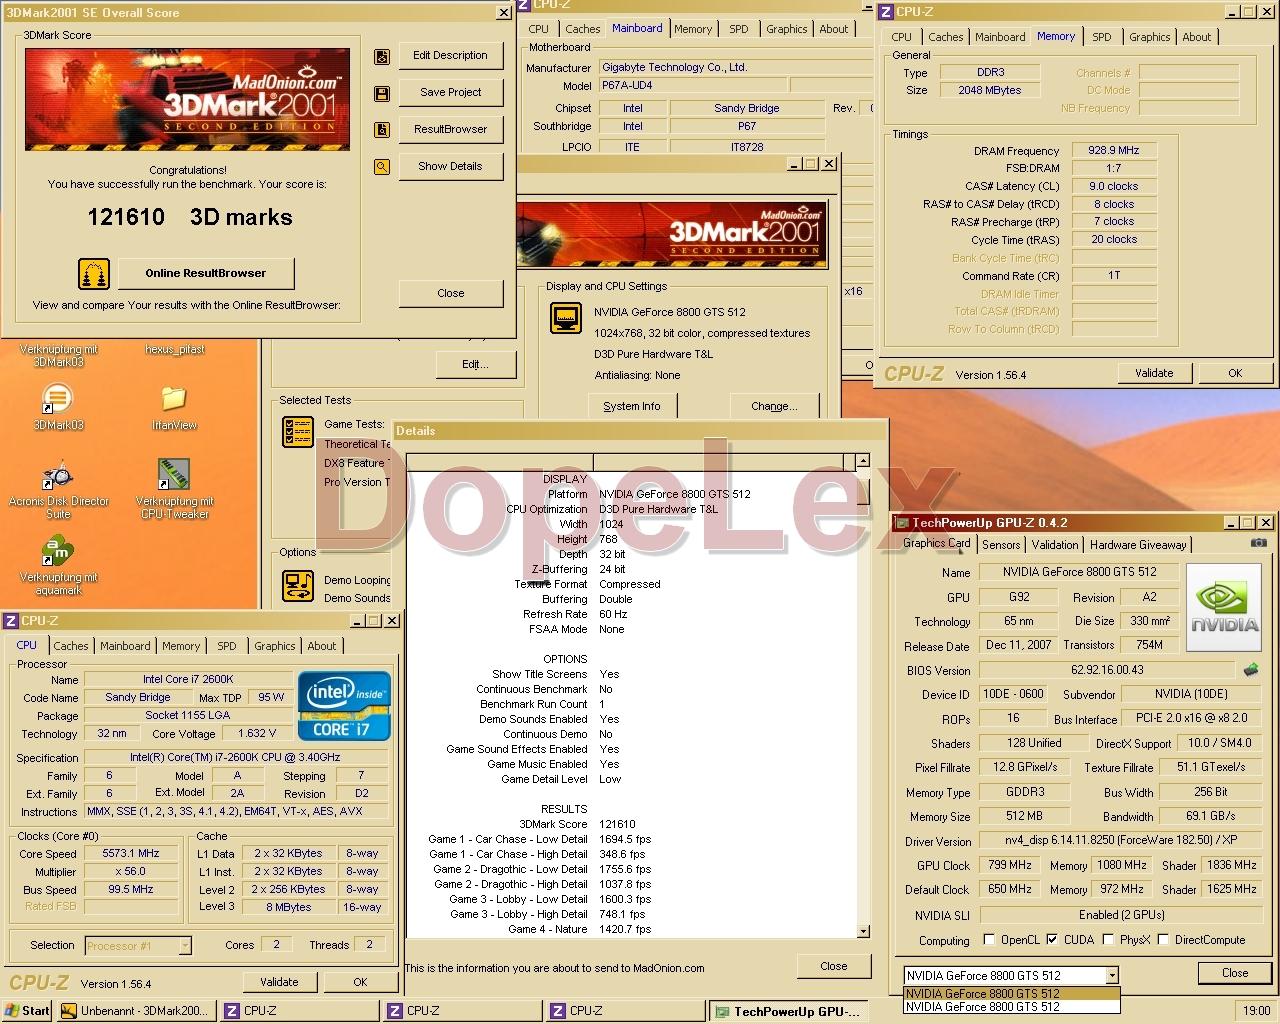Click the BIOS save chip icon in GPU-Z
The width and height of the screenshot is (1280, 1024).
(x=1251, y=669)
